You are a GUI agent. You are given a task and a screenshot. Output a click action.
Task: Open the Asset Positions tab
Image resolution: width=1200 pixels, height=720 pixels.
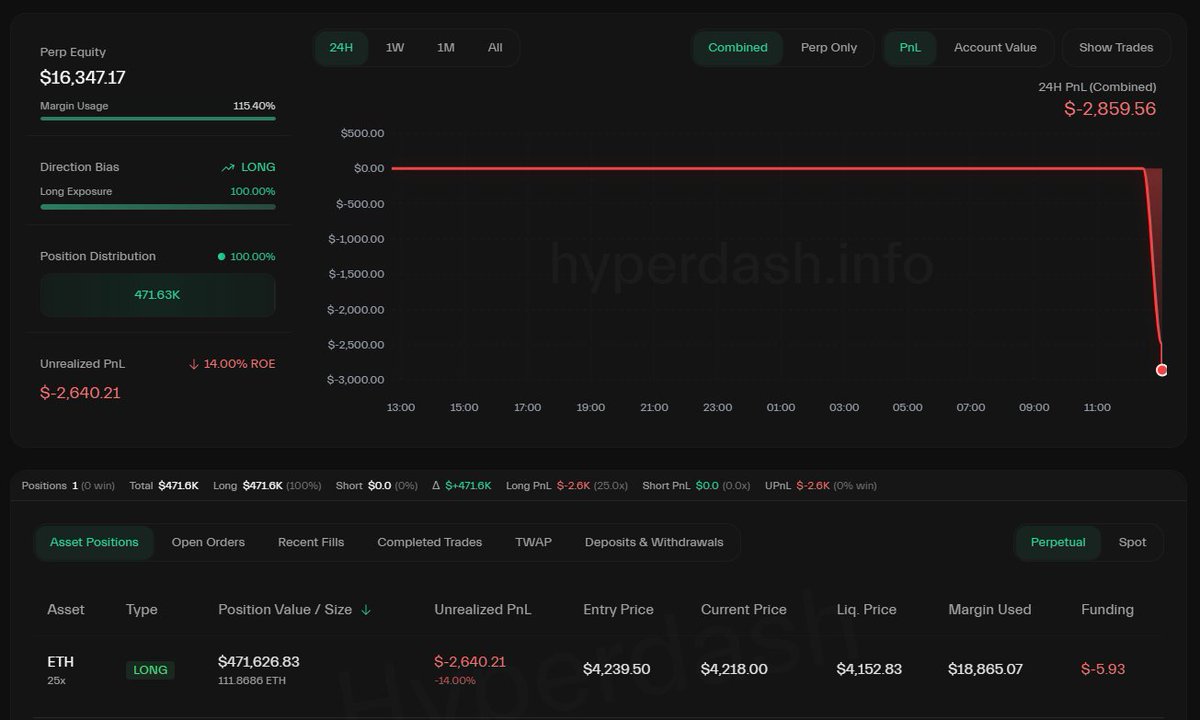[x=94, y=542]
